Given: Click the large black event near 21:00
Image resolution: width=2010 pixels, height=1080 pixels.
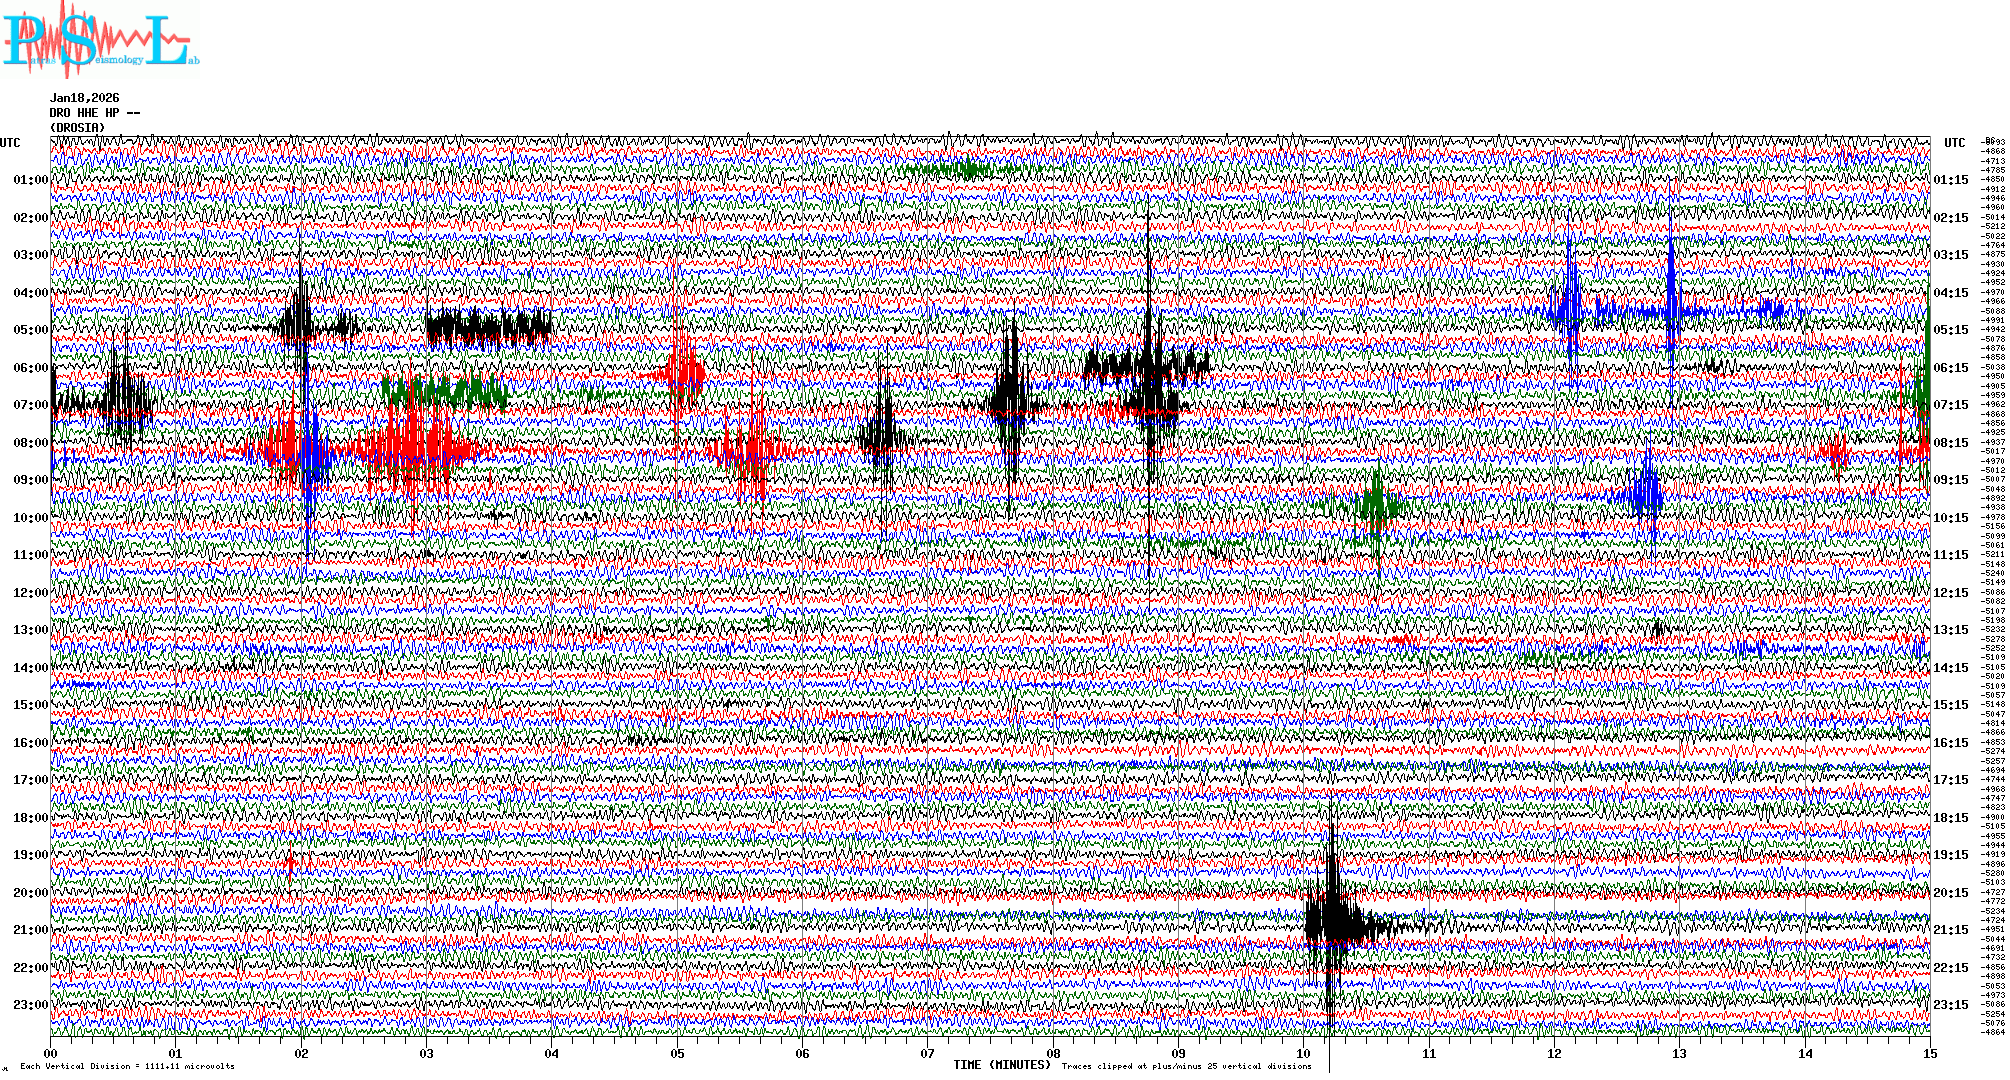Looking at the screenshot, I should click(1335, 920).
